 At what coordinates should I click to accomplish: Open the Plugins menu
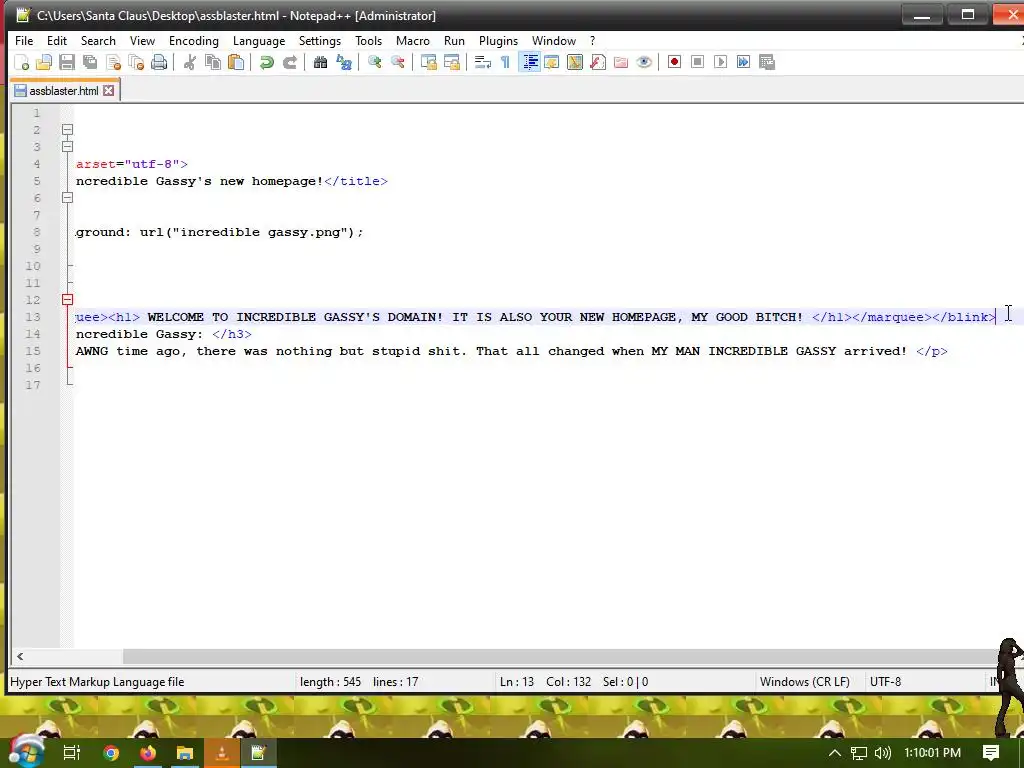(x=498, y=40)
